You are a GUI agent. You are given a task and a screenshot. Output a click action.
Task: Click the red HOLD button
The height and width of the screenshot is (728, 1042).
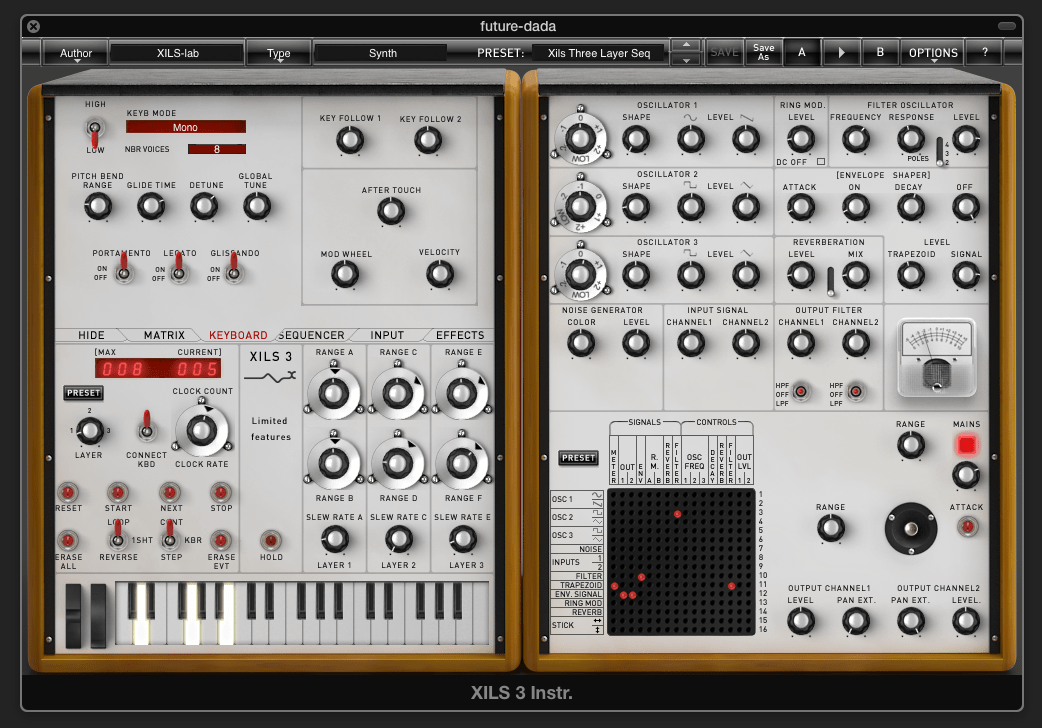tap(270, 540)
